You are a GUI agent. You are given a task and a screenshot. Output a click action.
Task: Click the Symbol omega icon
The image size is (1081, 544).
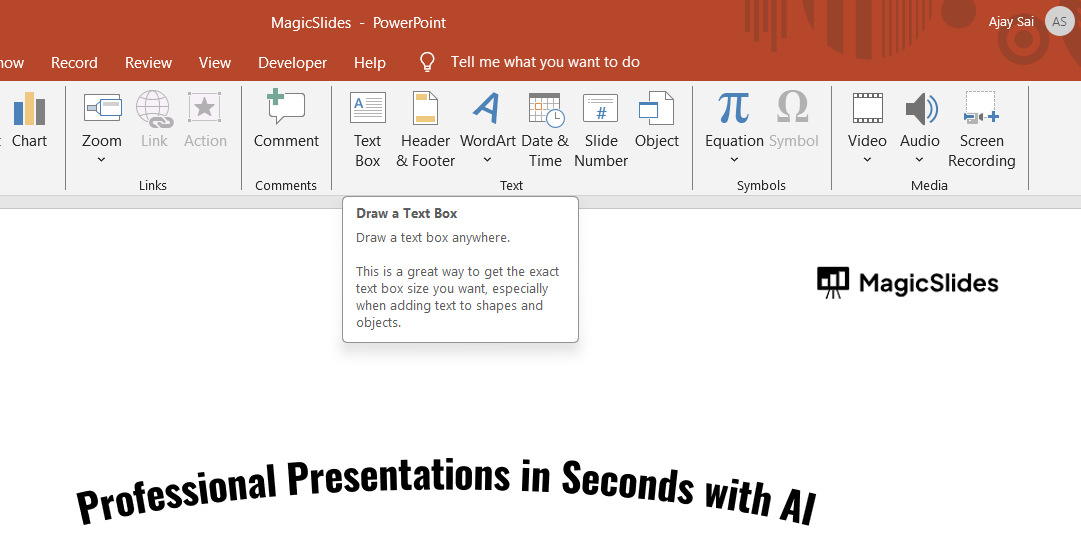tap(793, 108)
